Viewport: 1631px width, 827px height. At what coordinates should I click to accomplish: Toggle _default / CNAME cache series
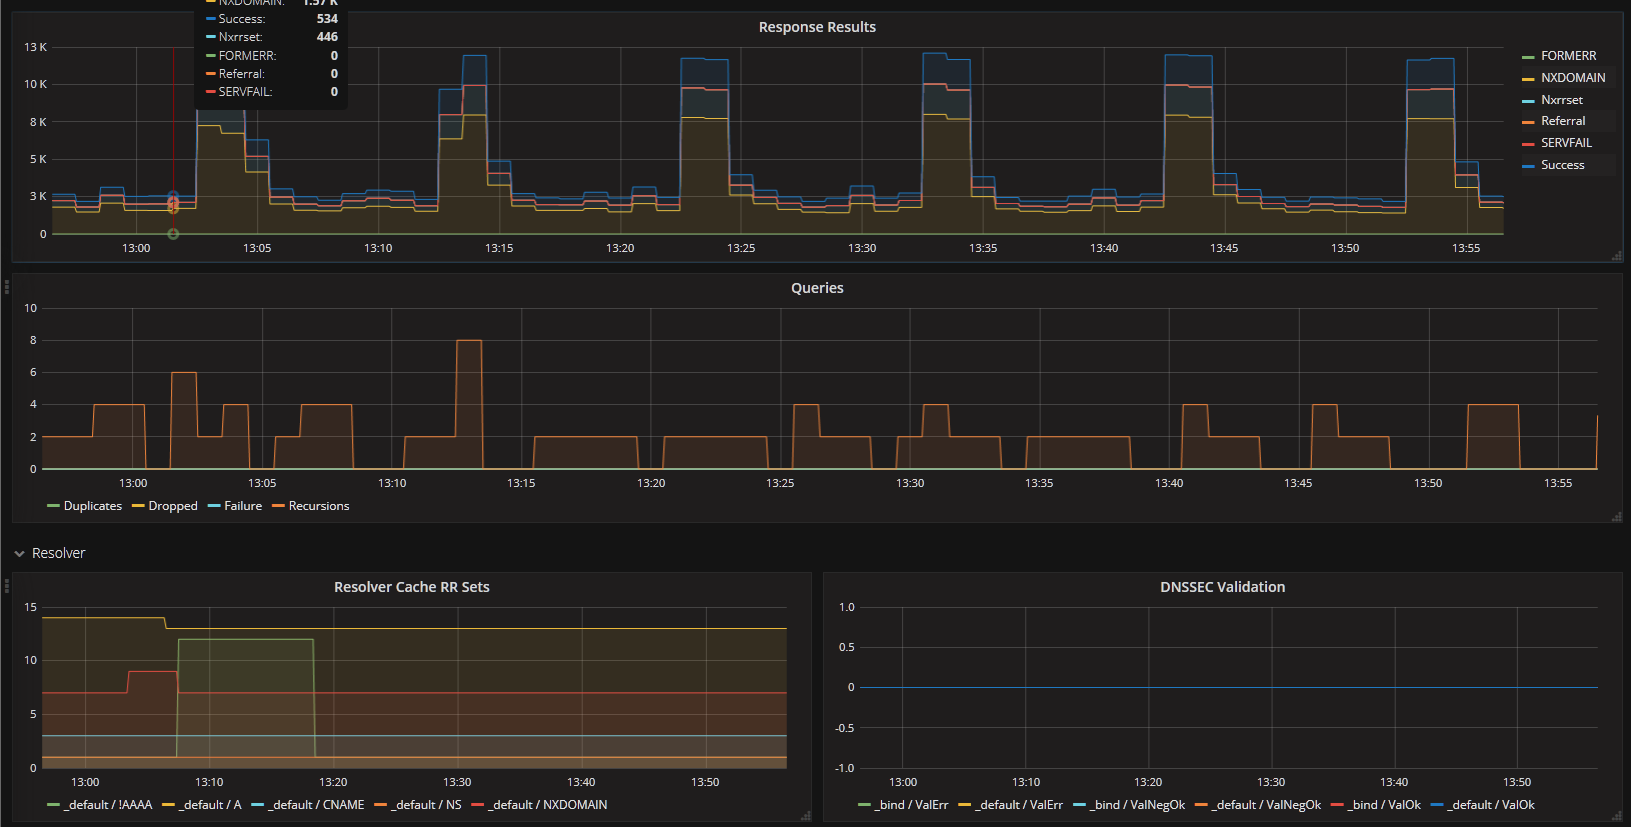(316, 805)
